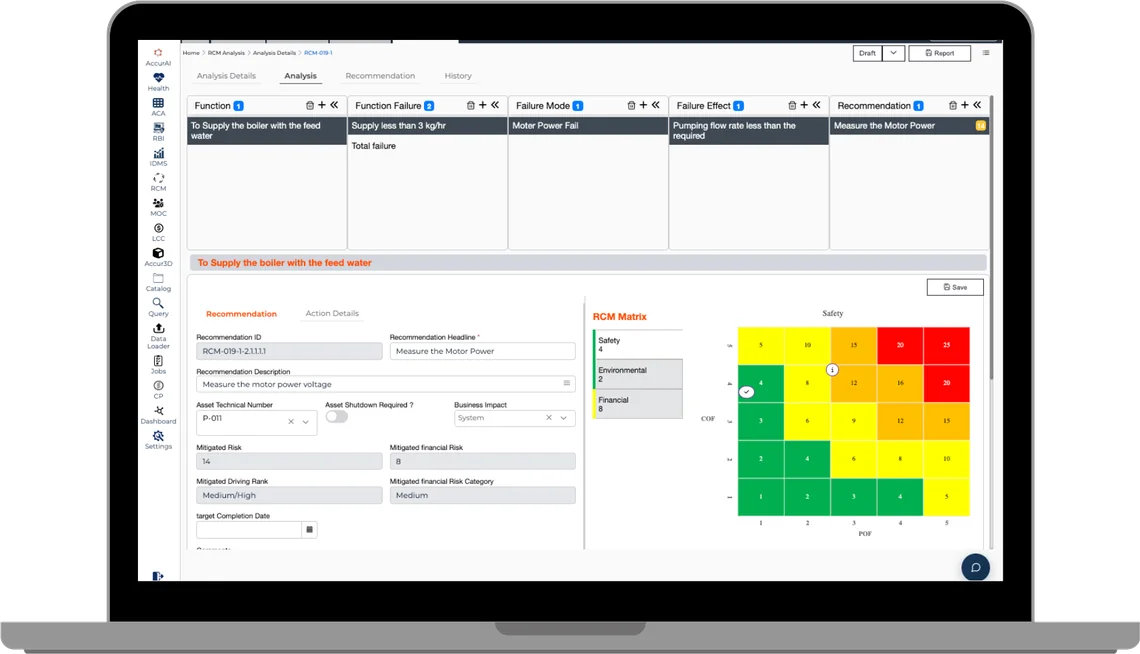
Task: Click the Recommendation Headline input field
Action: click(482, 351)
